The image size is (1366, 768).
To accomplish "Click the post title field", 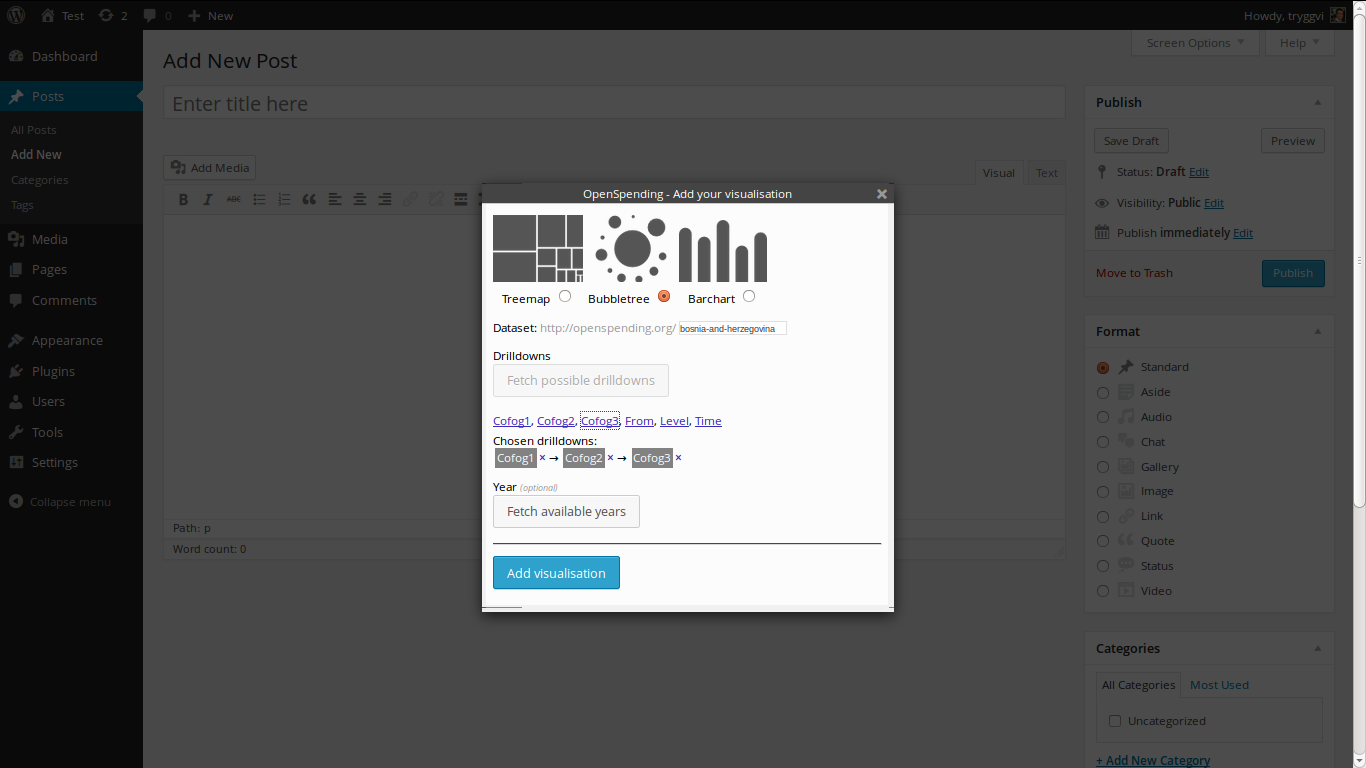I will point(614,104).
